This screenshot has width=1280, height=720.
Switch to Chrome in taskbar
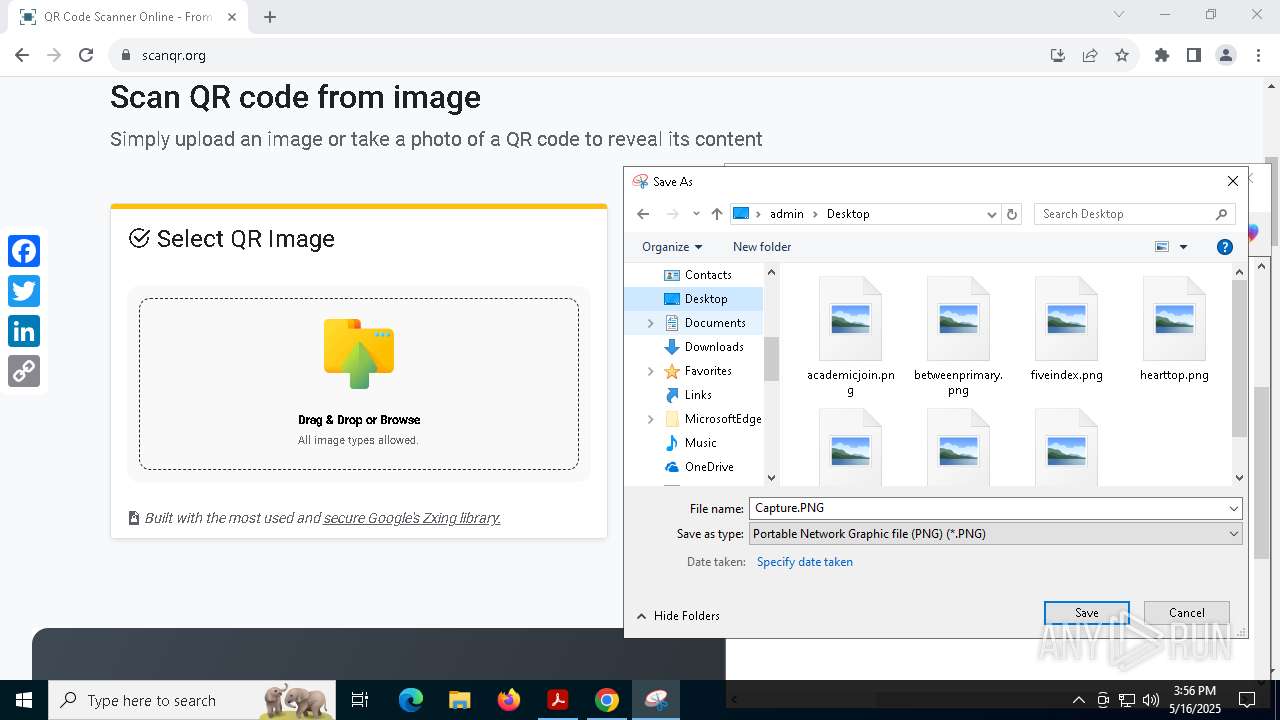tap(606, 700)
